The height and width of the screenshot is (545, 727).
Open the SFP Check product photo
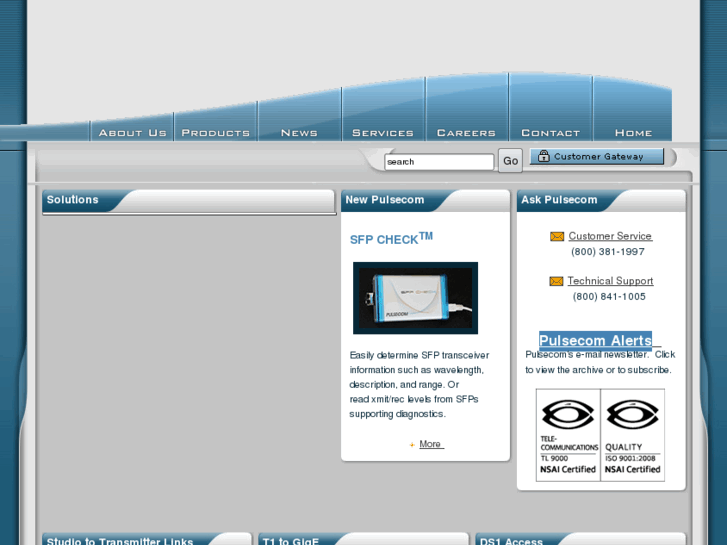point(415,298)
